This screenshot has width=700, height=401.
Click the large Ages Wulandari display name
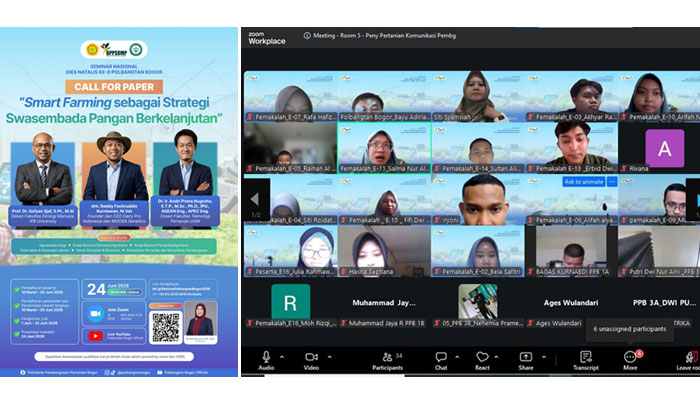pyautogui.click(x=571, y=303)
